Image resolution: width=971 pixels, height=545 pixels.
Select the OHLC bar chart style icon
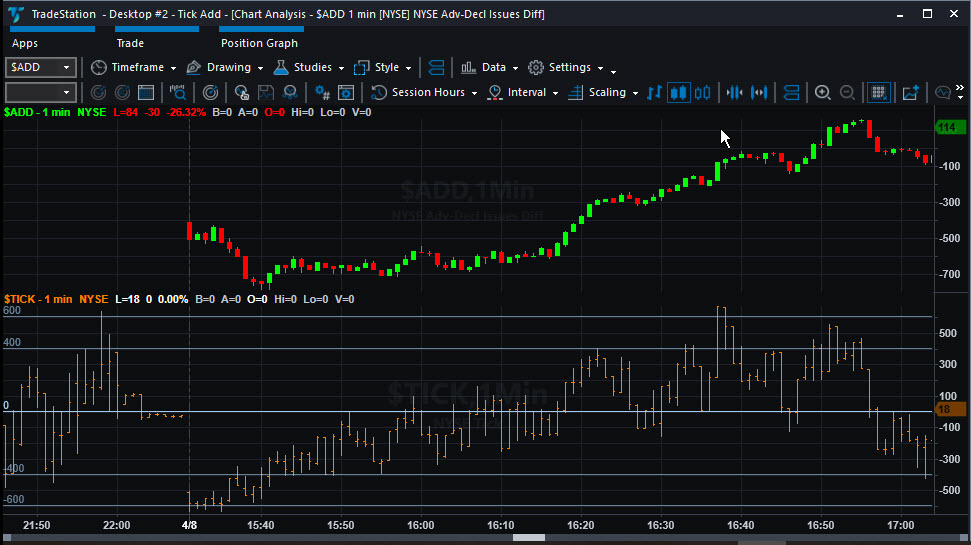pyautogui.click(x=654, y=93)
